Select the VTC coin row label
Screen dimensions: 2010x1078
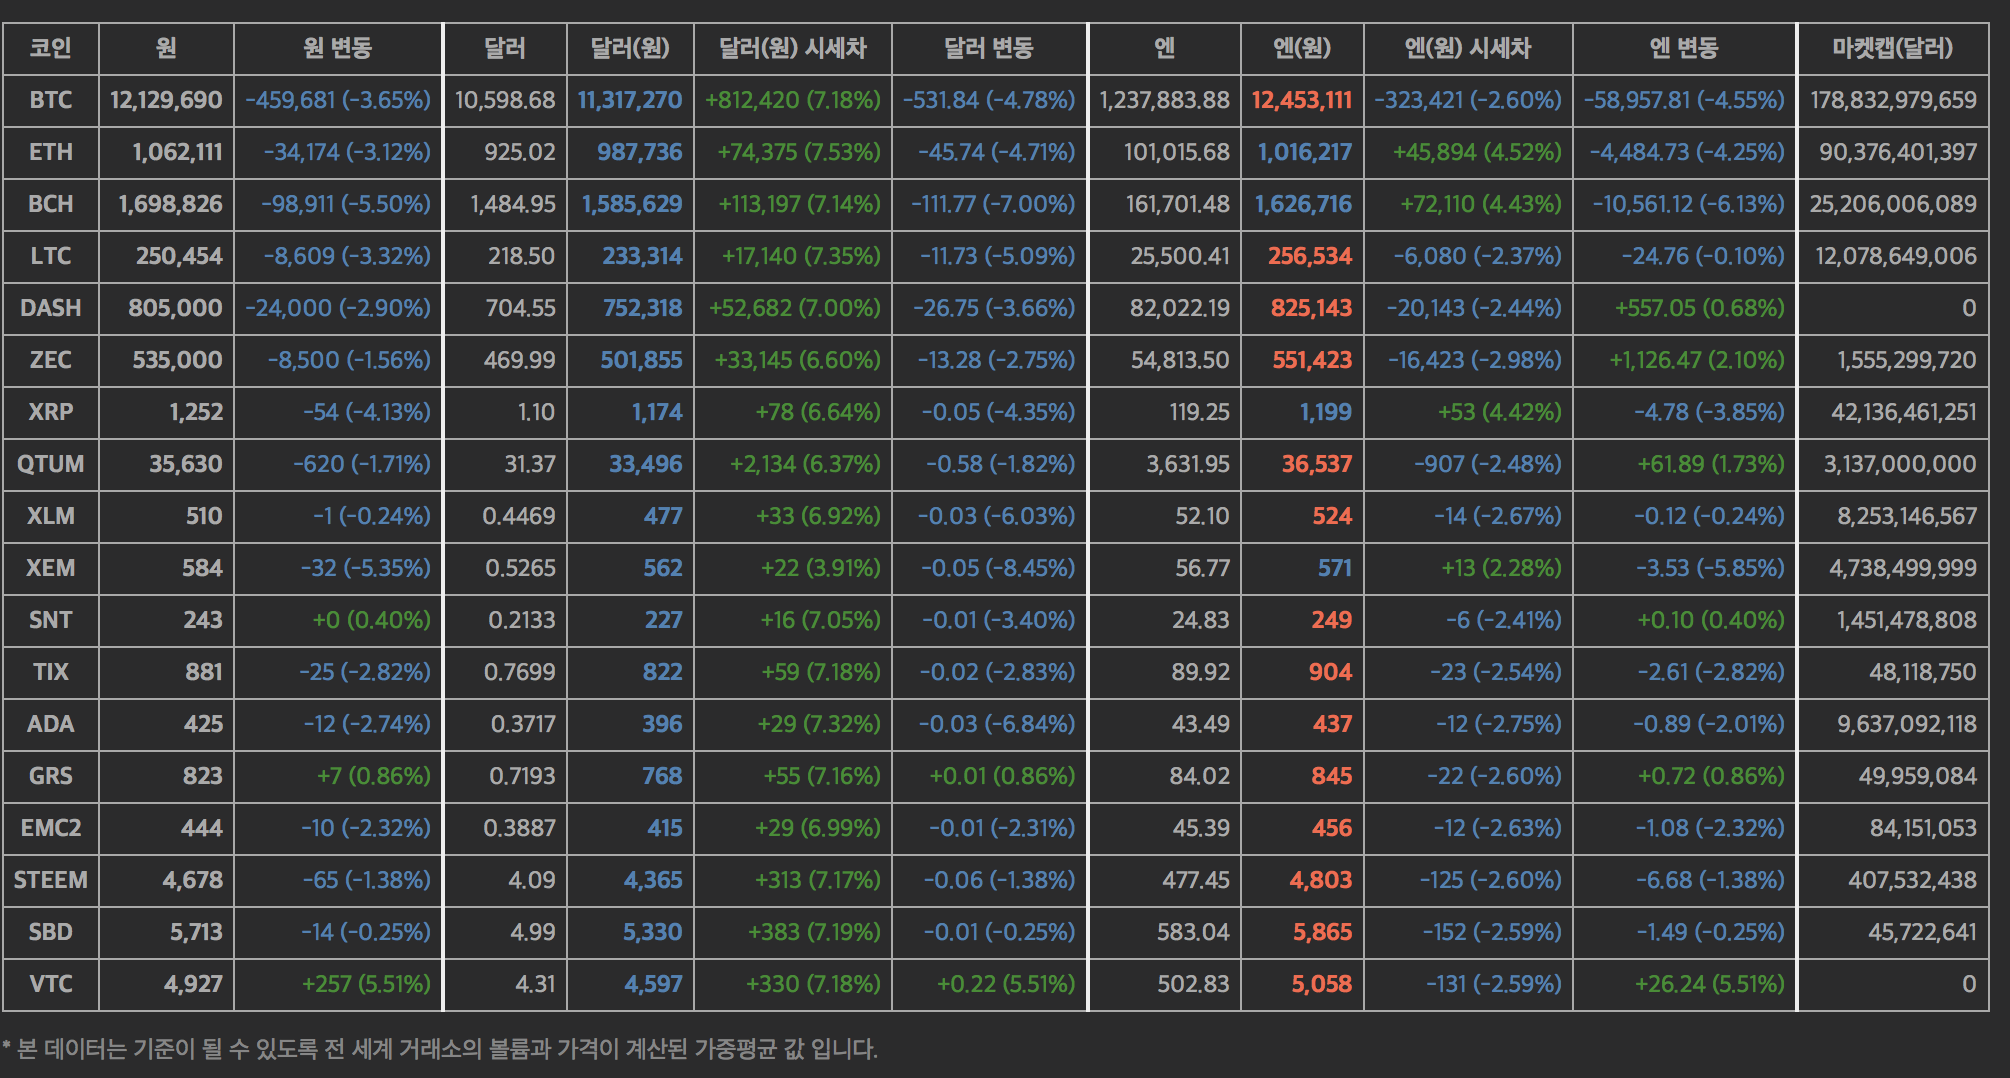50,984
